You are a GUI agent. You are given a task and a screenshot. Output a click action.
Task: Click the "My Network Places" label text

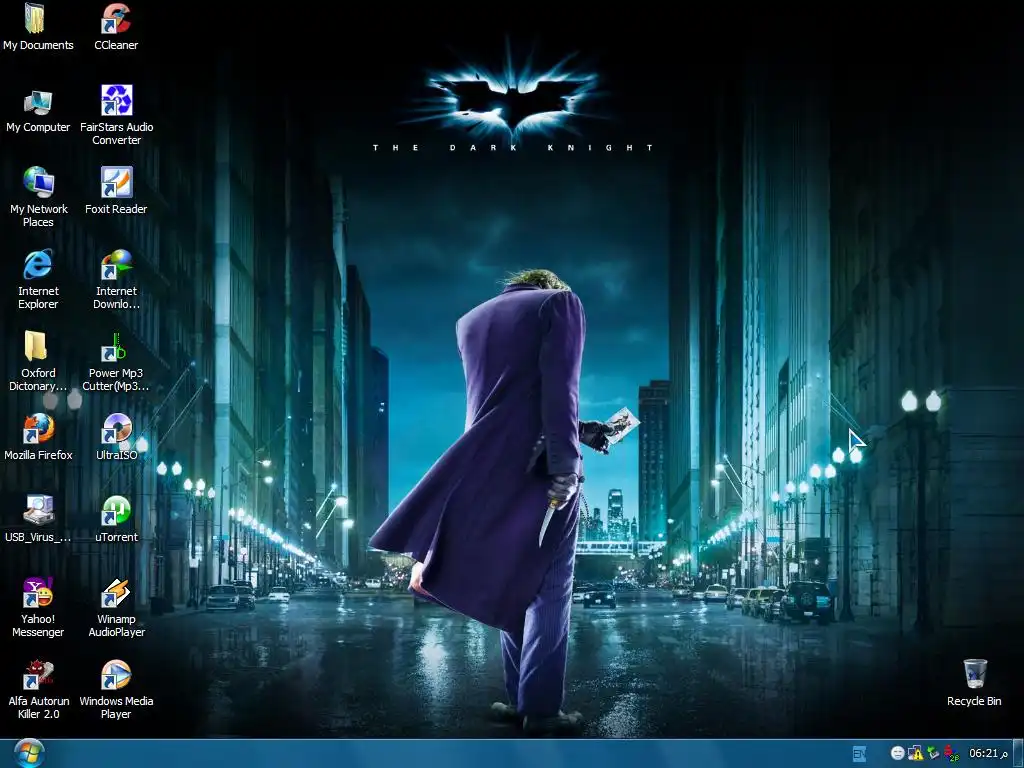(39, 216)
